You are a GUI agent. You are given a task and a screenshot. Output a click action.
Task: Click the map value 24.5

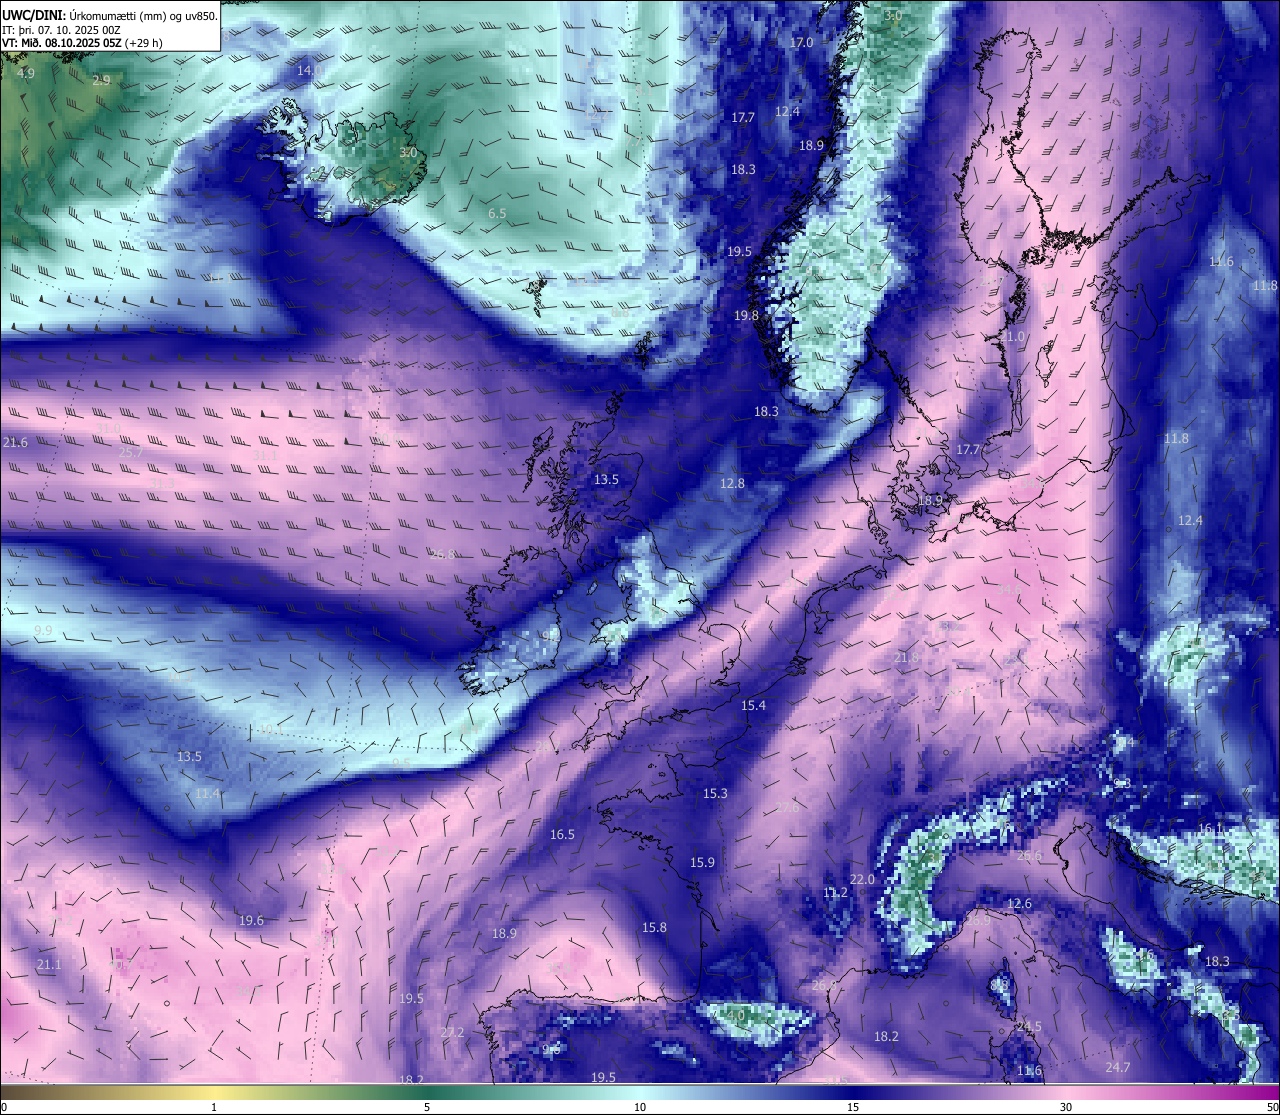(x=1029, y=1027)
